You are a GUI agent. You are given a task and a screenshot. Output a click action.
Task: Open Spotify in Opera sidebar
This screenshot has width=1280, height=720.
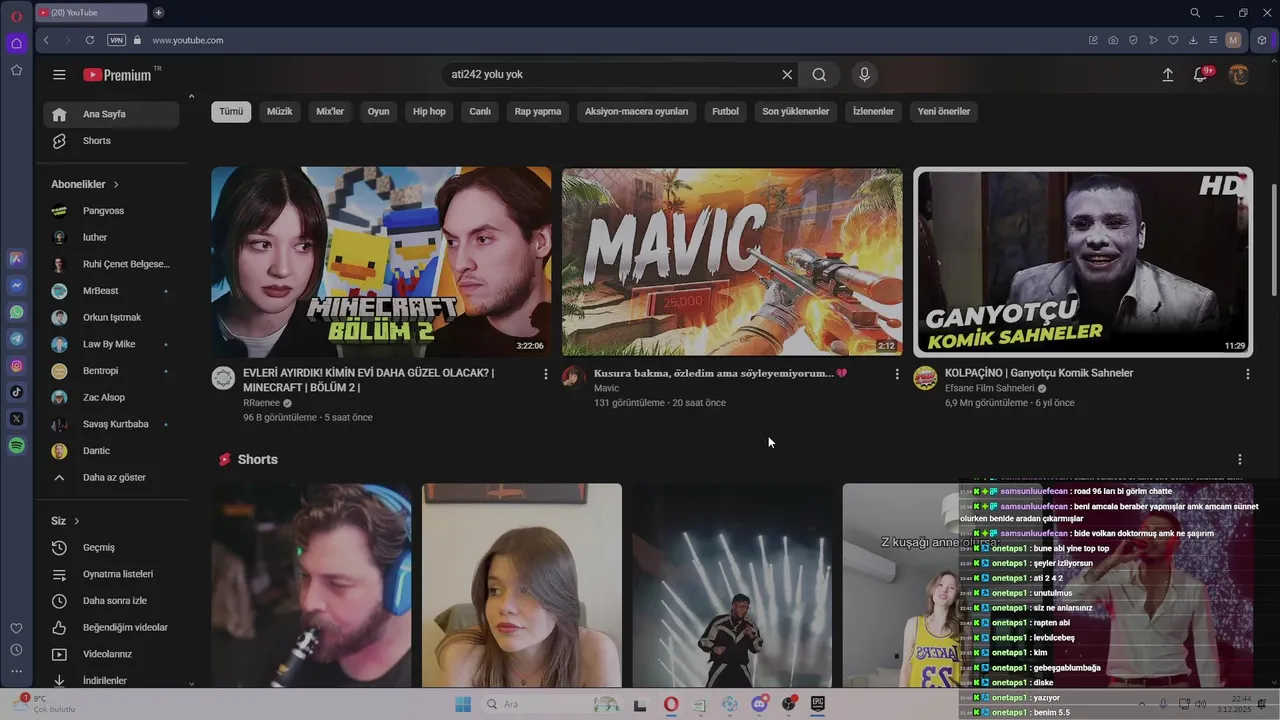[x=17, y=446]
